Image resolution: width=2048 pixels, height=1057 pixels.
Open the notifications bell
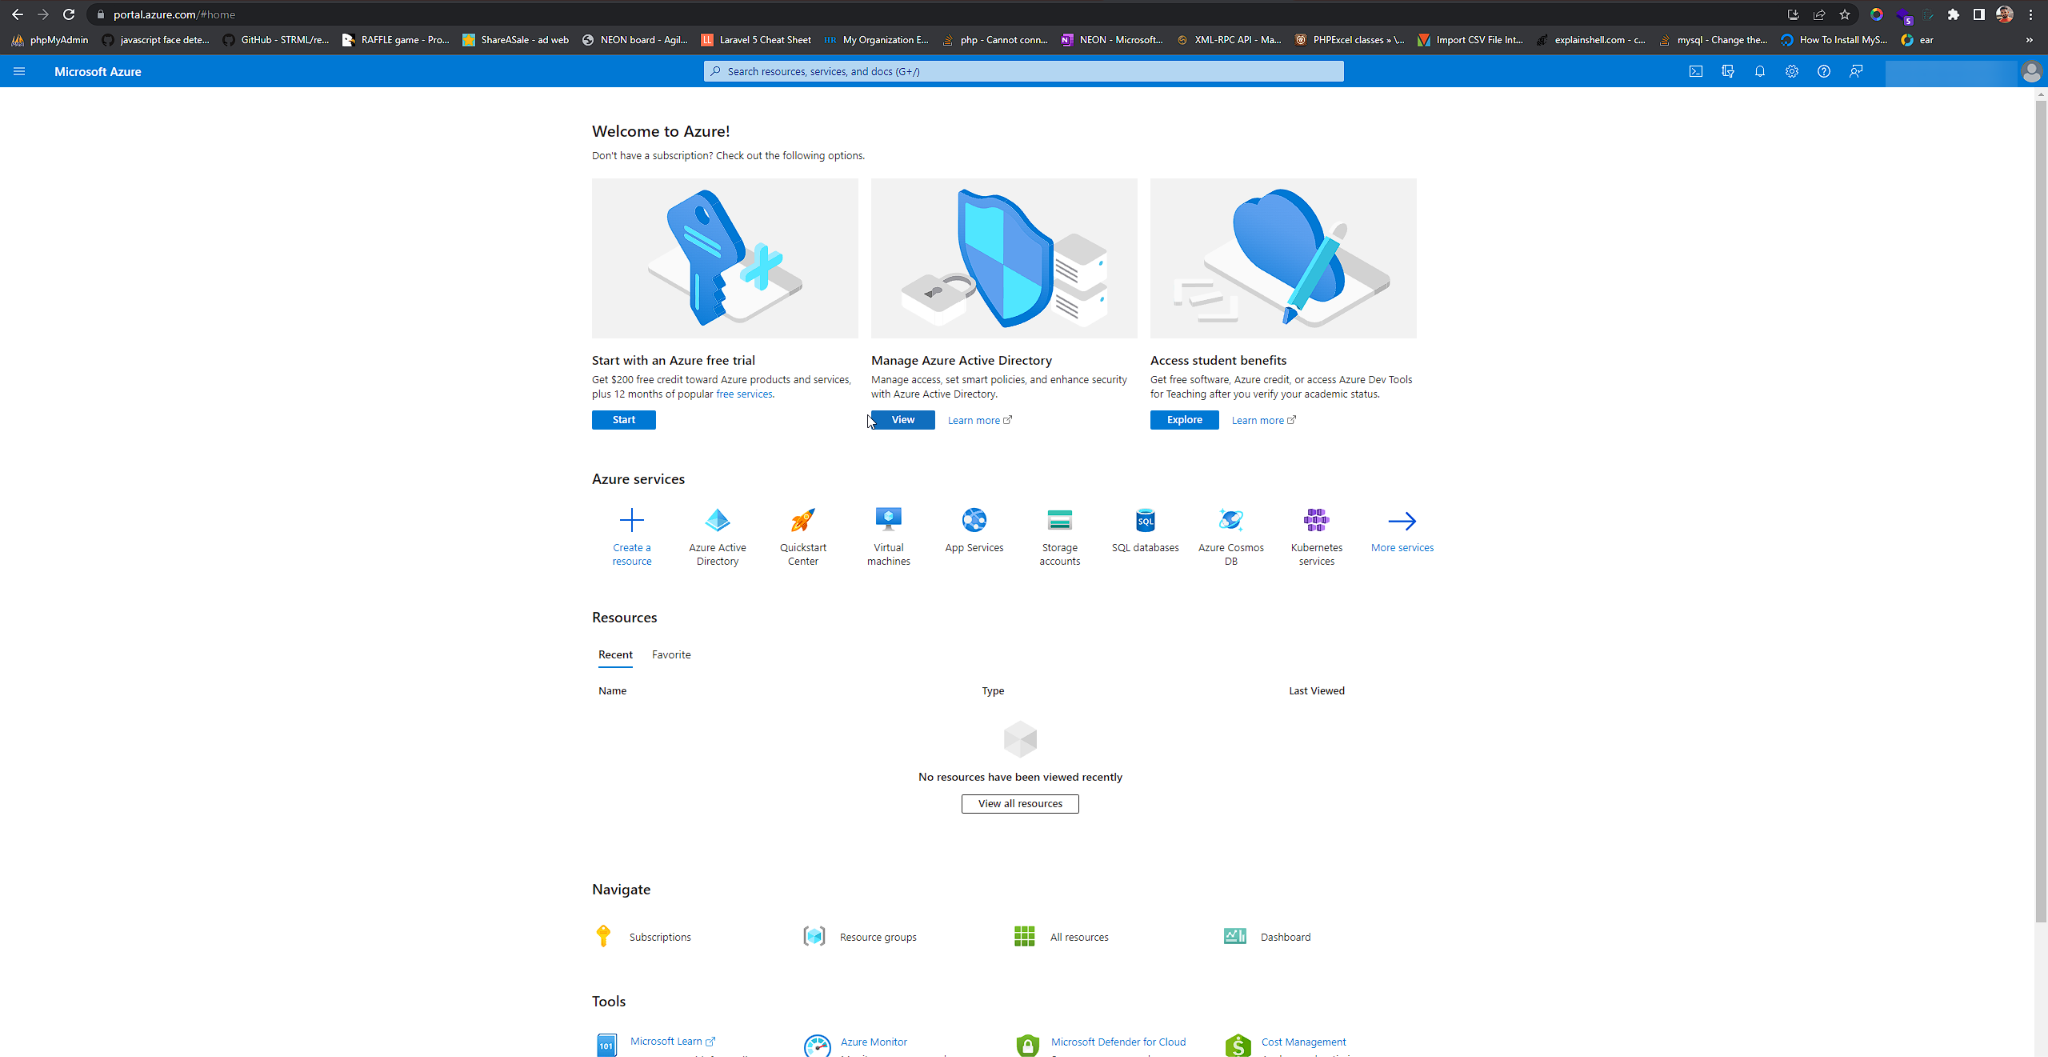point(1759,71)
